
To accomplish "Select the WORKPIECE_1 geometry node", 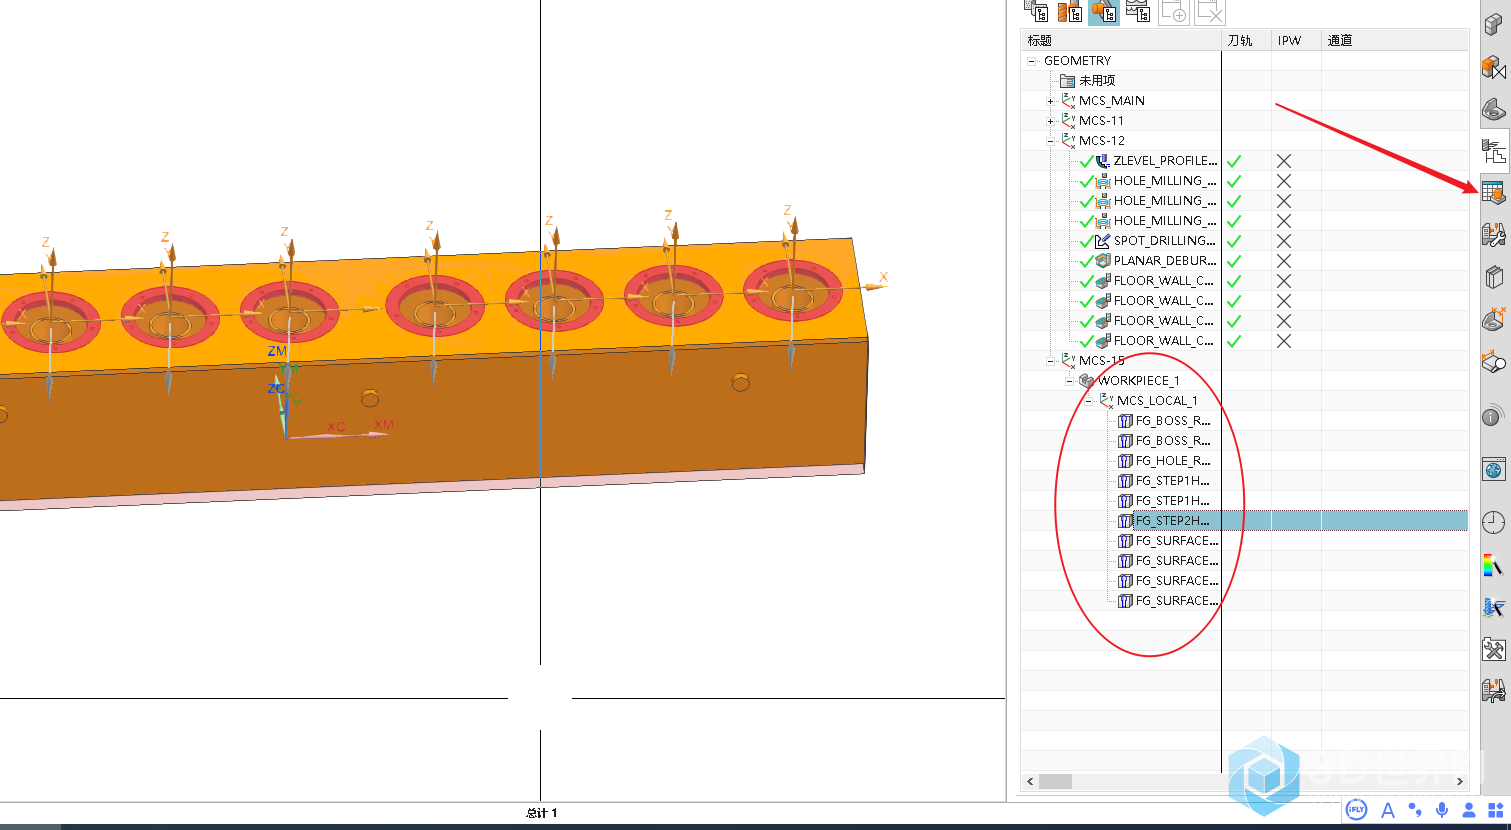I will point(1139,381).
